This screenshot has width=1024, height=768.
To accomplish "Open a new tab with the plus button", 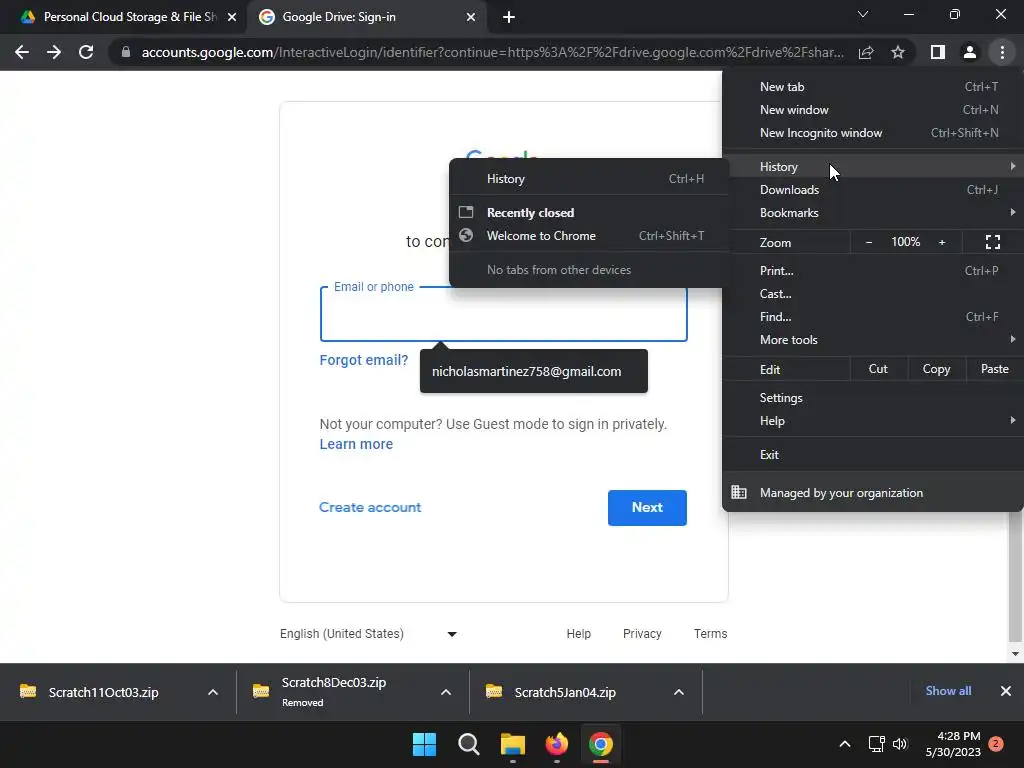I will coord(509,17).
